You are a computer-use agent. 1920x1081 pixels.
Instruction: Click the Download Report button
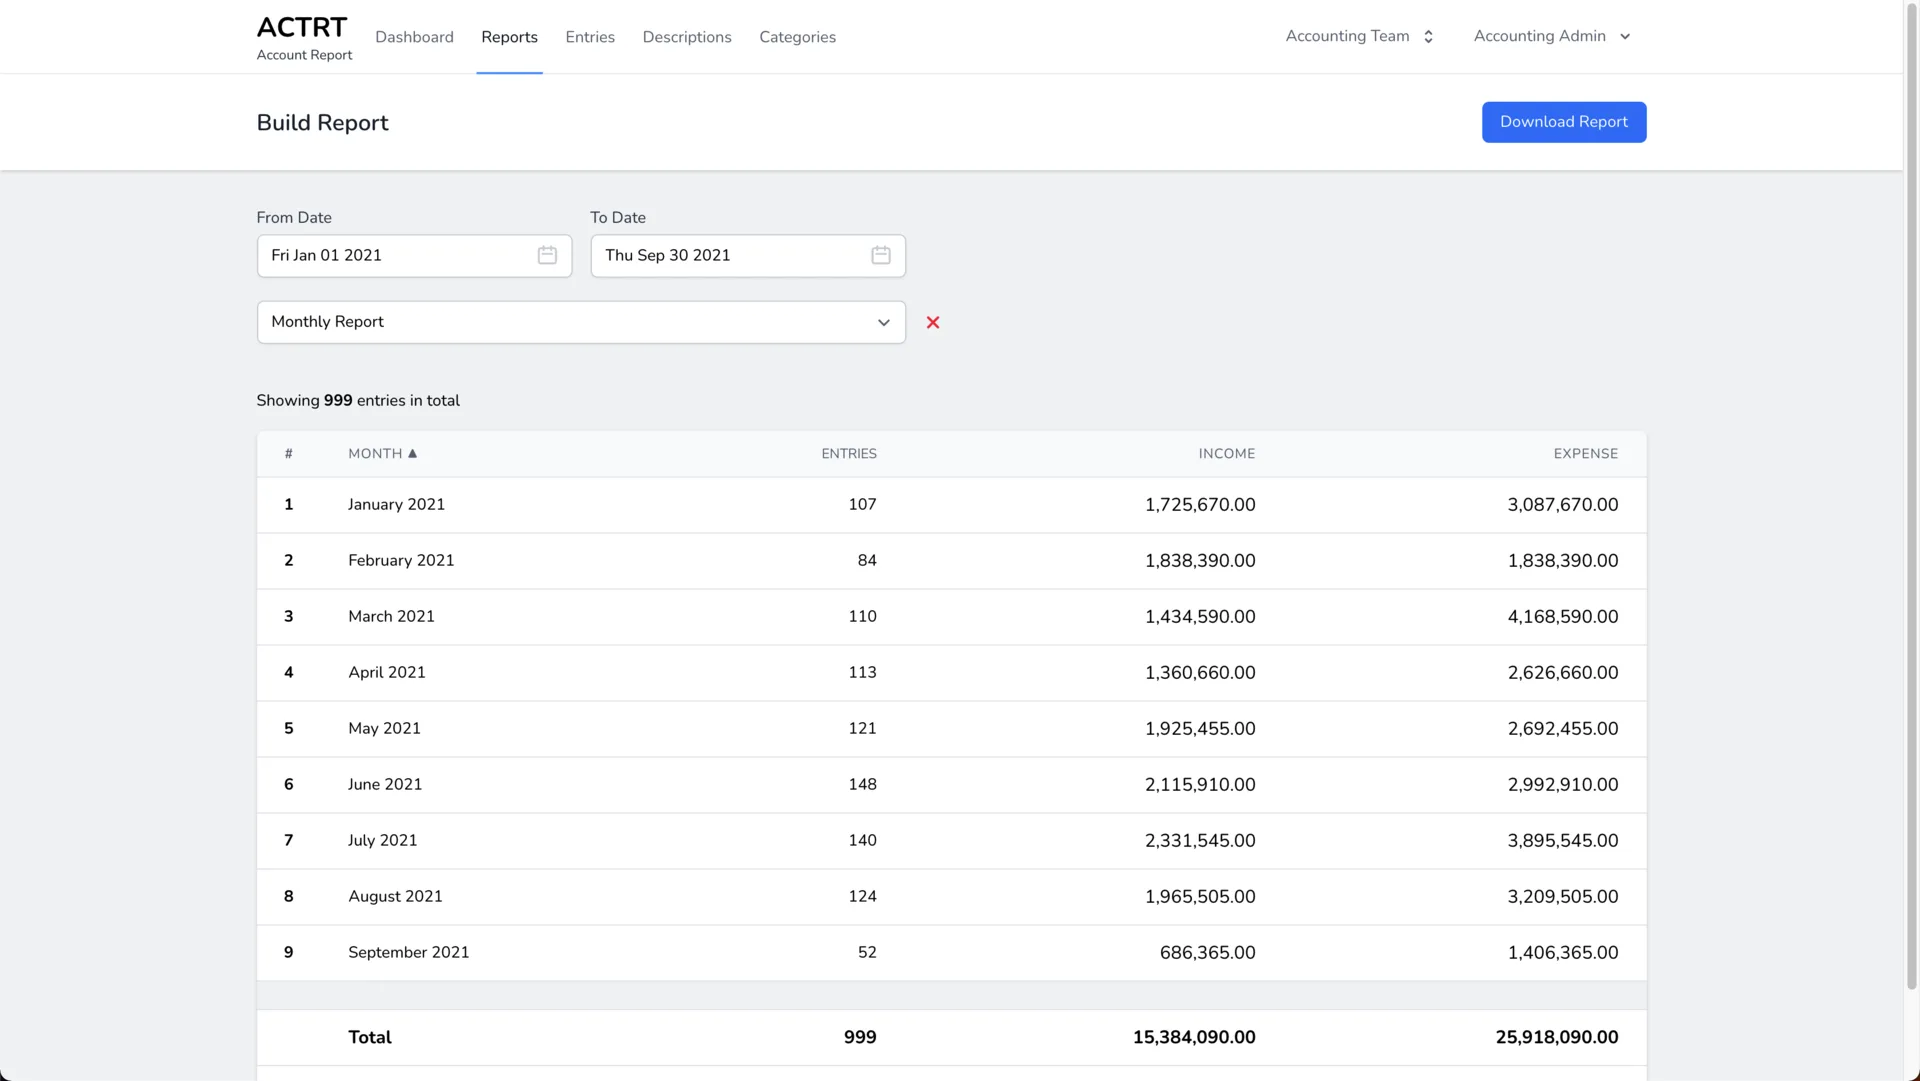(1564, 122)
